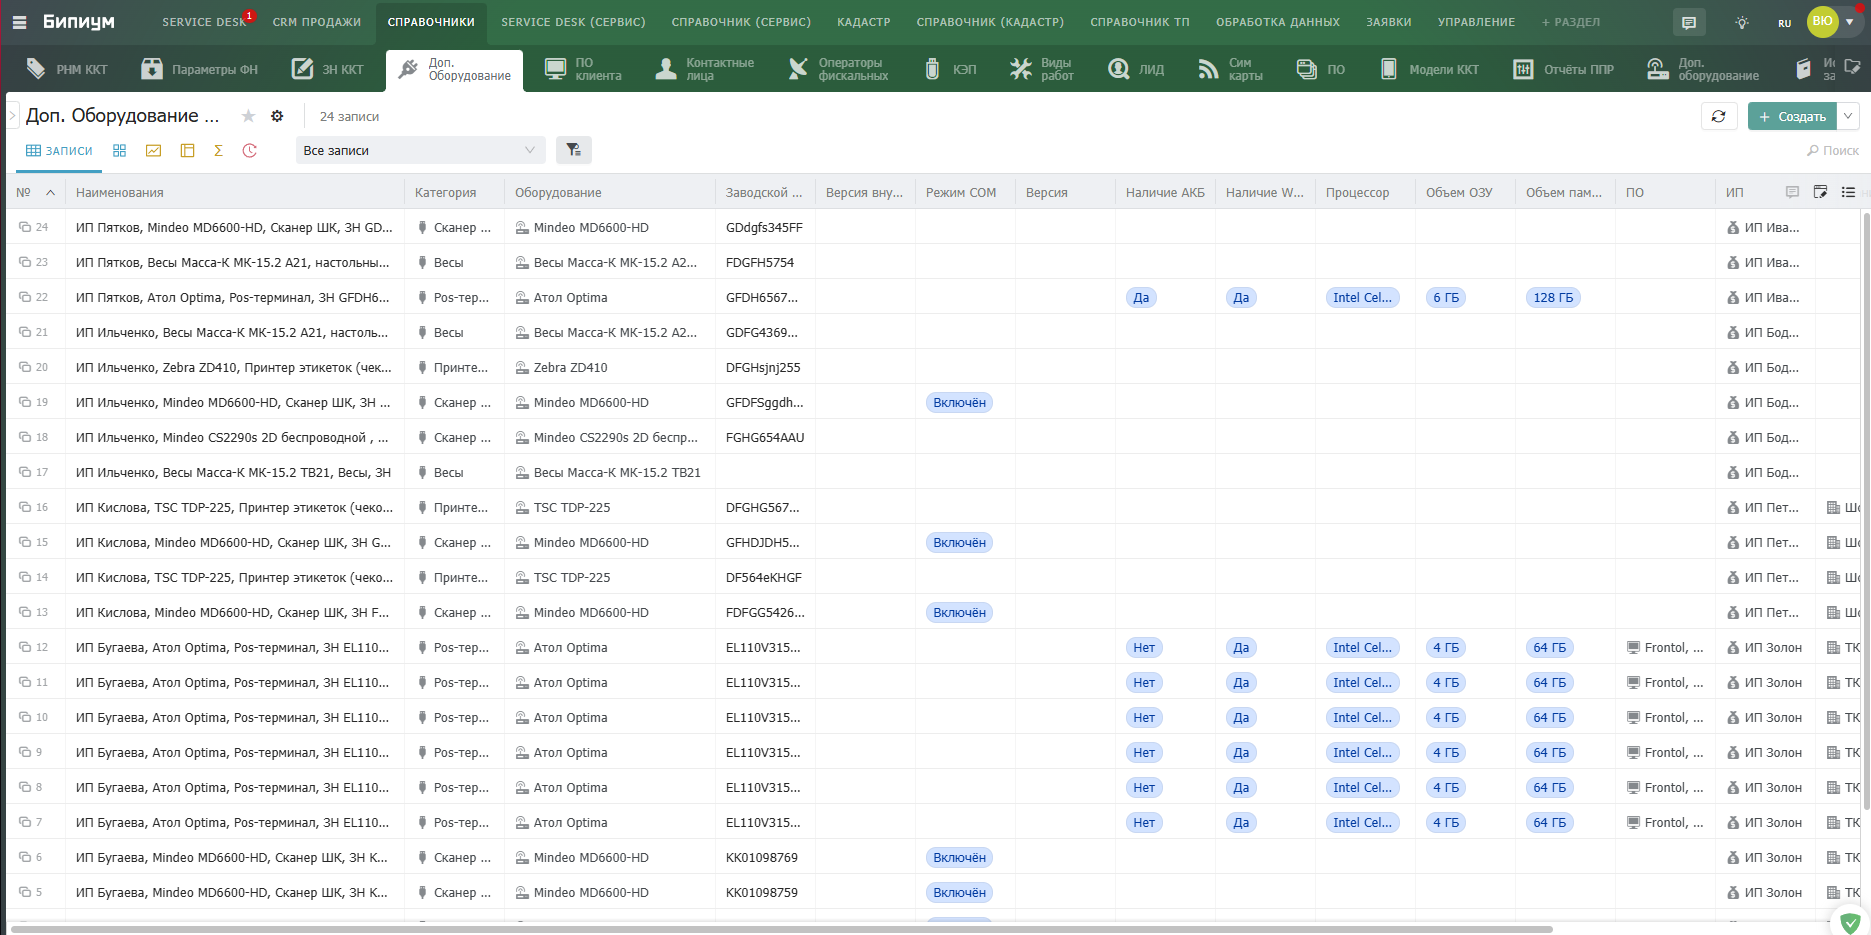This screenshot has height=935, width=1871.
Task: Open the user profile dropdown arrow
Action: pos(1849,21)
